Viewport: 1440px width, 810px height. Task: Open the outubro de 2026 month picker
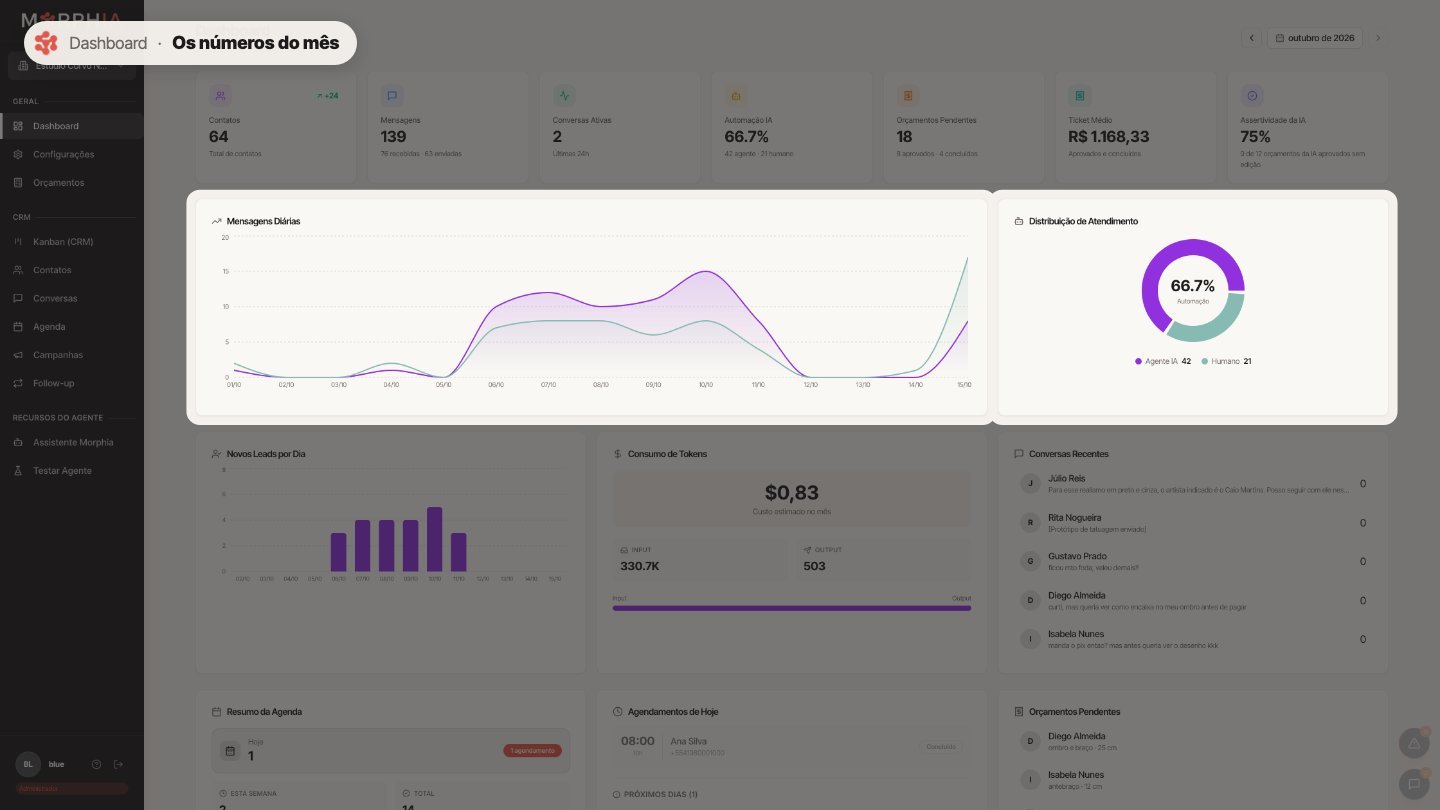coord(1314,38)
